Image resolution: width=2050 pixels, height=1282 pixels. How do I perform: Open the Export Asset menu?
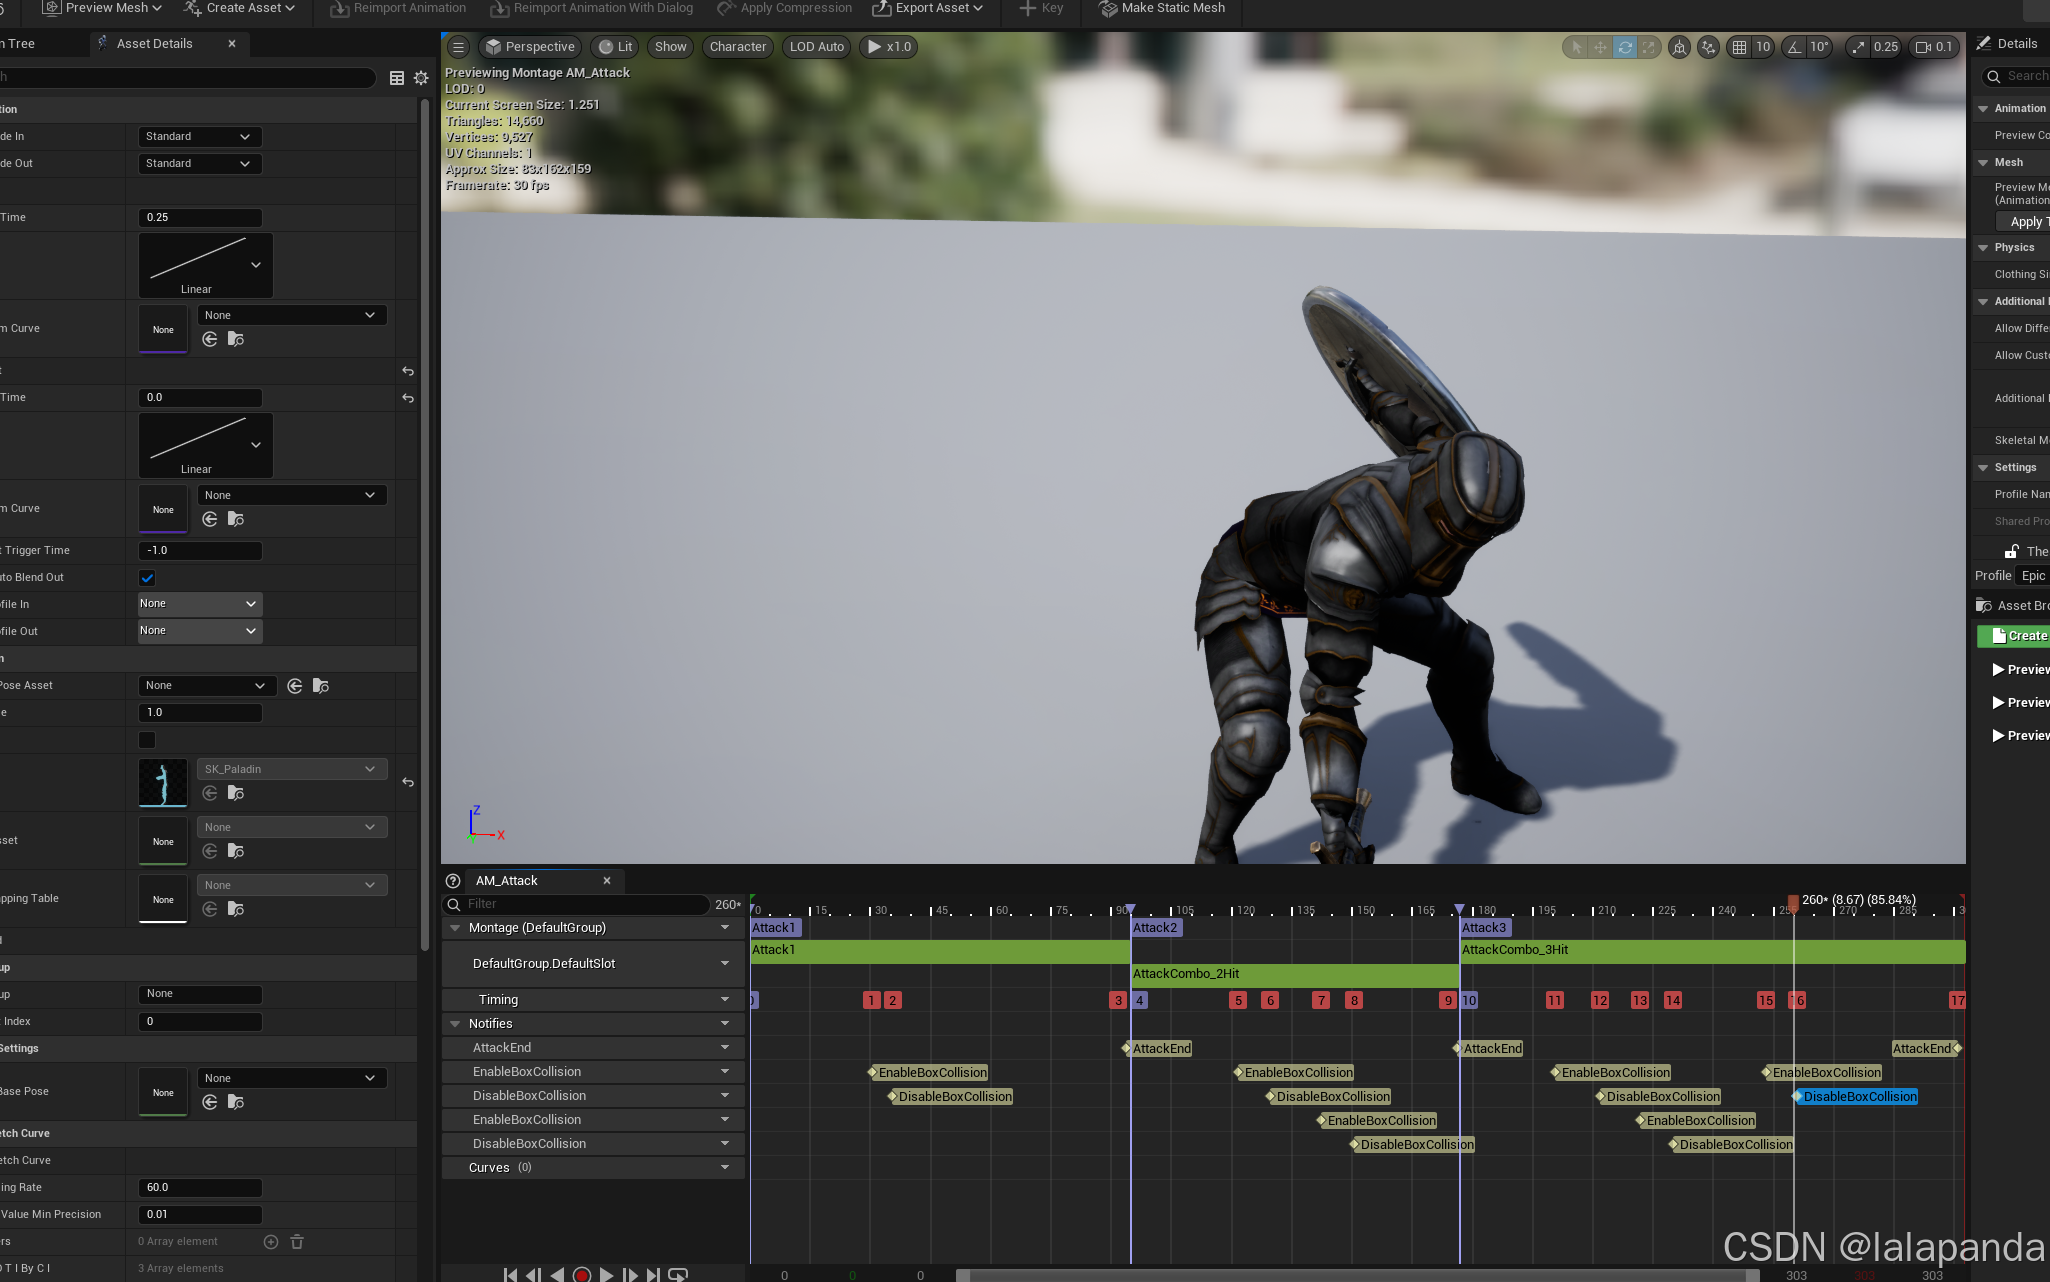coord(927,8)
